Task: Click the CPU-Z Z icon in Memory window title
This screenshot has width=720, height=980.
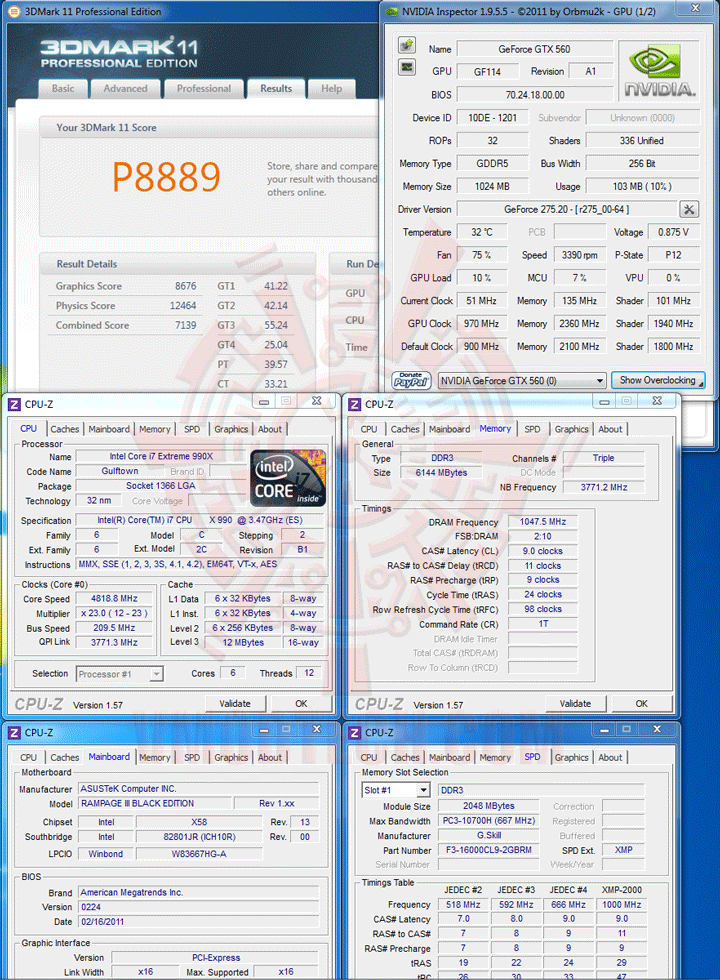Action: pos(354,404)
